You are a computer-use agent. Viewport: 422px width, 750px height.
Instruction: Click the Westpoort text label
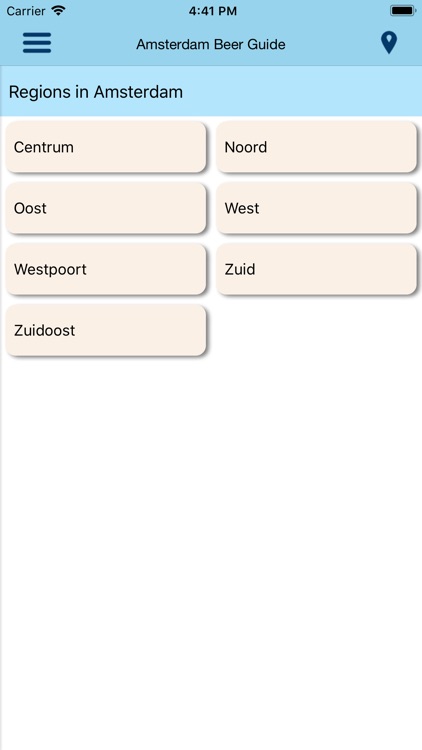50,270
